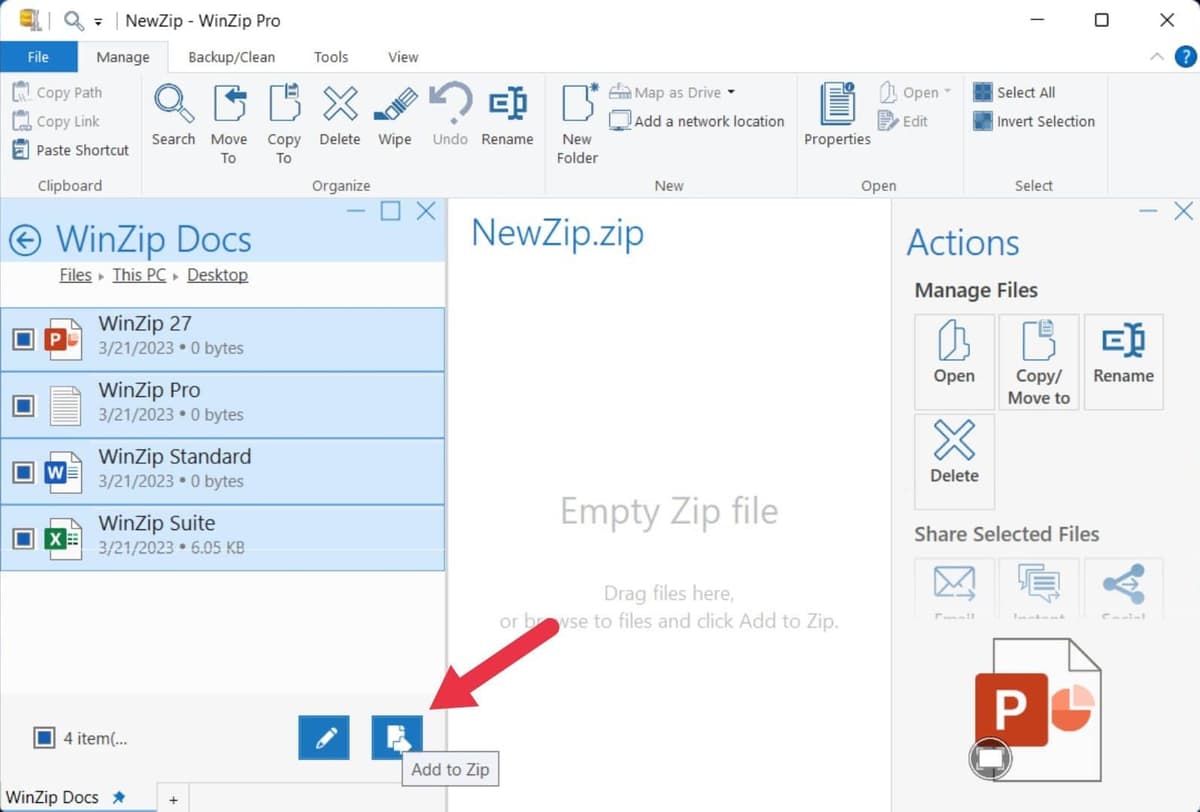Add a new tab with plus button

pyautogui.click(x=173, y=799)
